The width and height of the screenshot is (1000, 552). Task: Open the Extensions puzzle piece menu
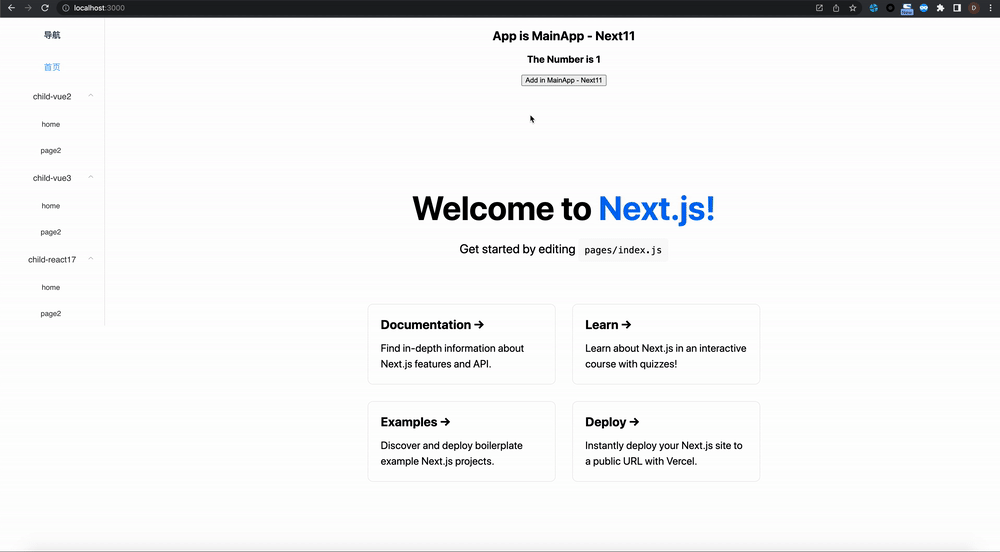(x=940, y=8)
